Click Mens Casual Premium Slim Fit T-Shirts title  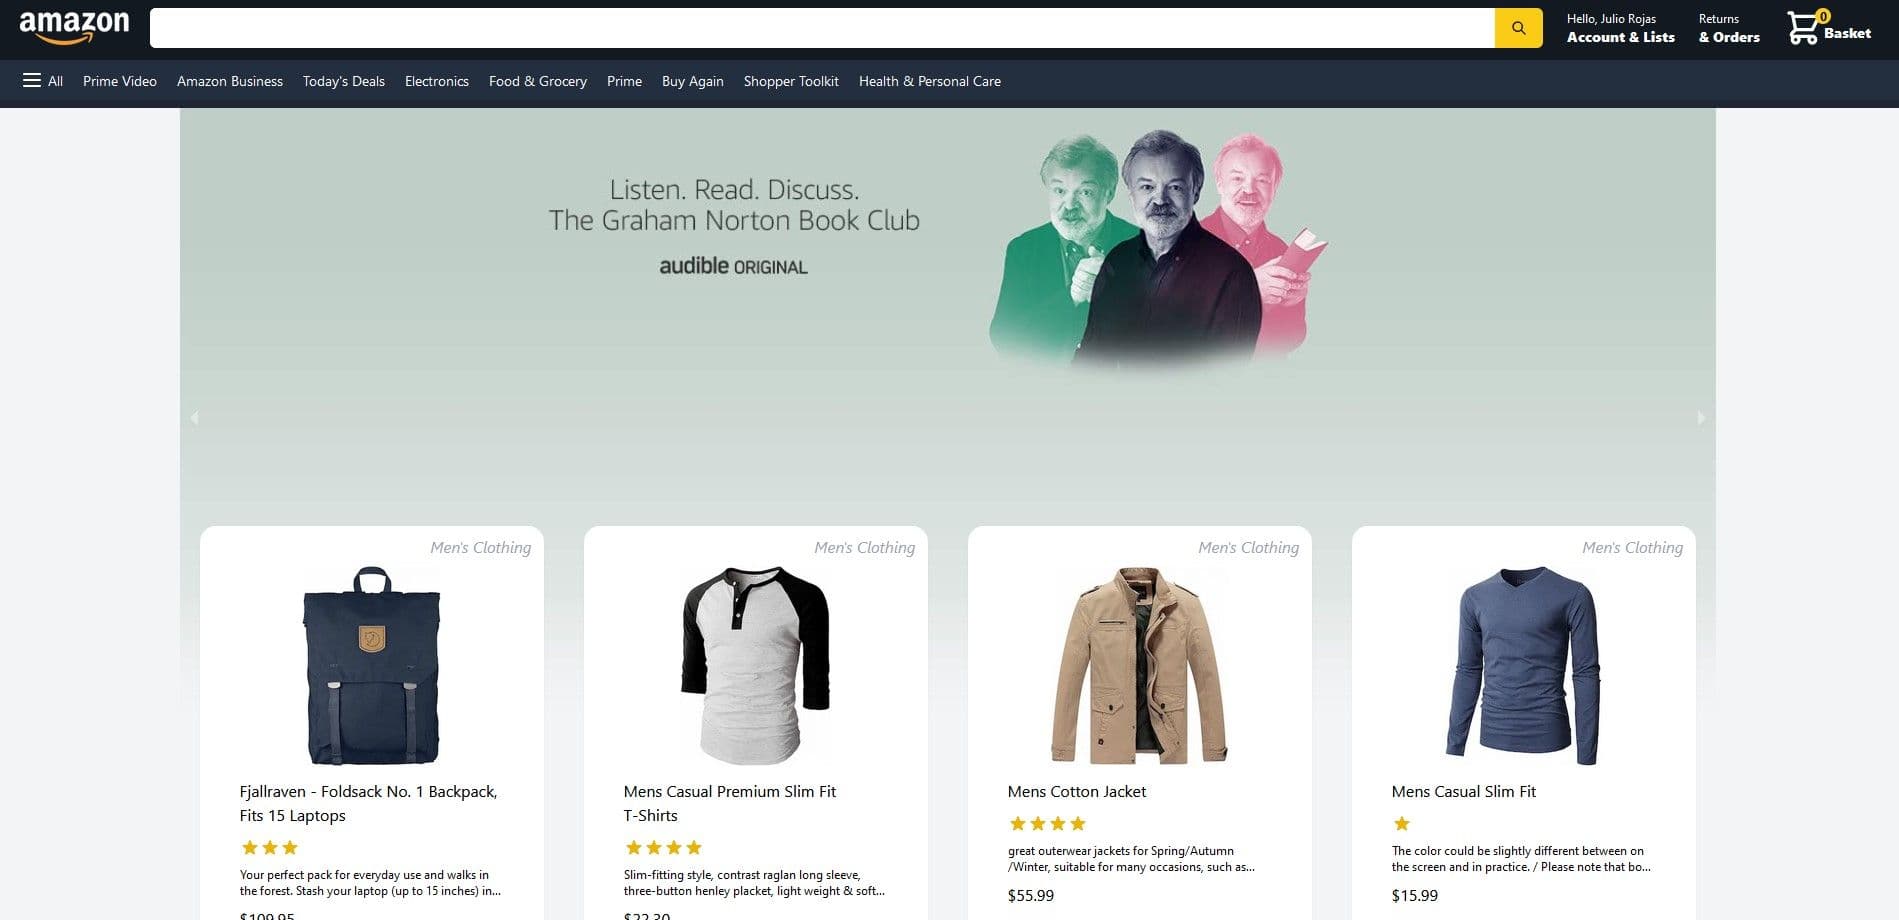click(730, 803)
